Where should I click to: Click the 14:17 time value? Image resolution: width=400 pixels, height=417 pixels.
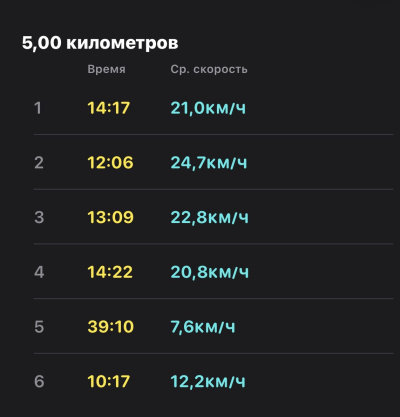click(109, 108)
